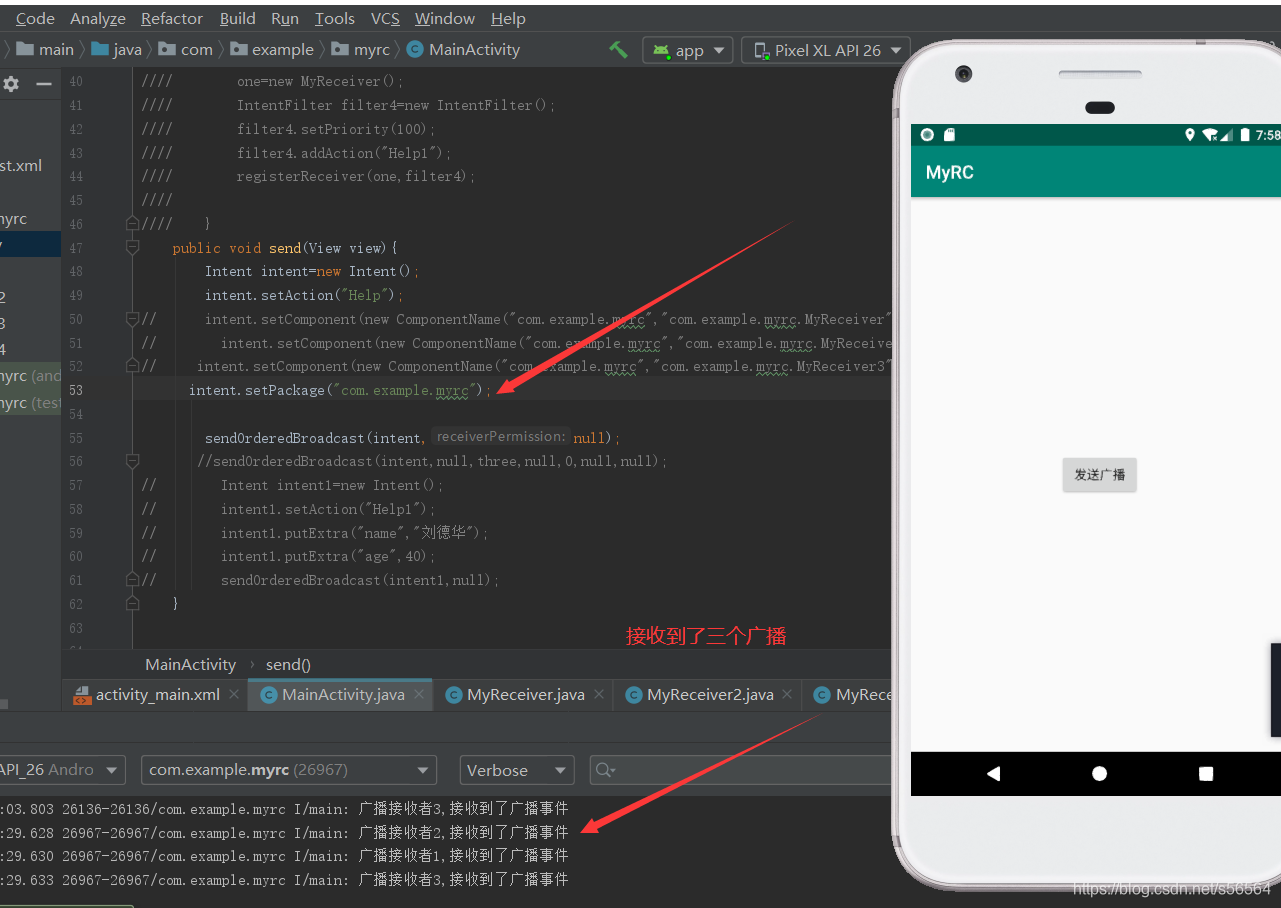Tap the 发送广播 button in emulator
This screenshot has width=1281, height=908.
1099,475
